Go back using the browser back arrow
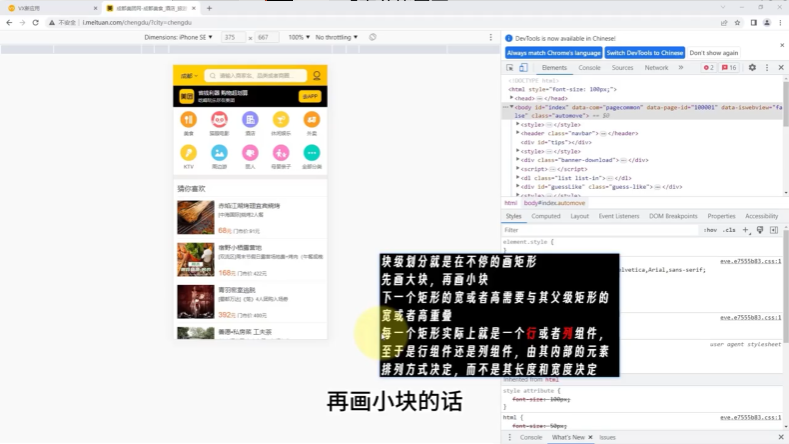Image resolution: width=789 pixels, height=444 pixels. [9, 23]
